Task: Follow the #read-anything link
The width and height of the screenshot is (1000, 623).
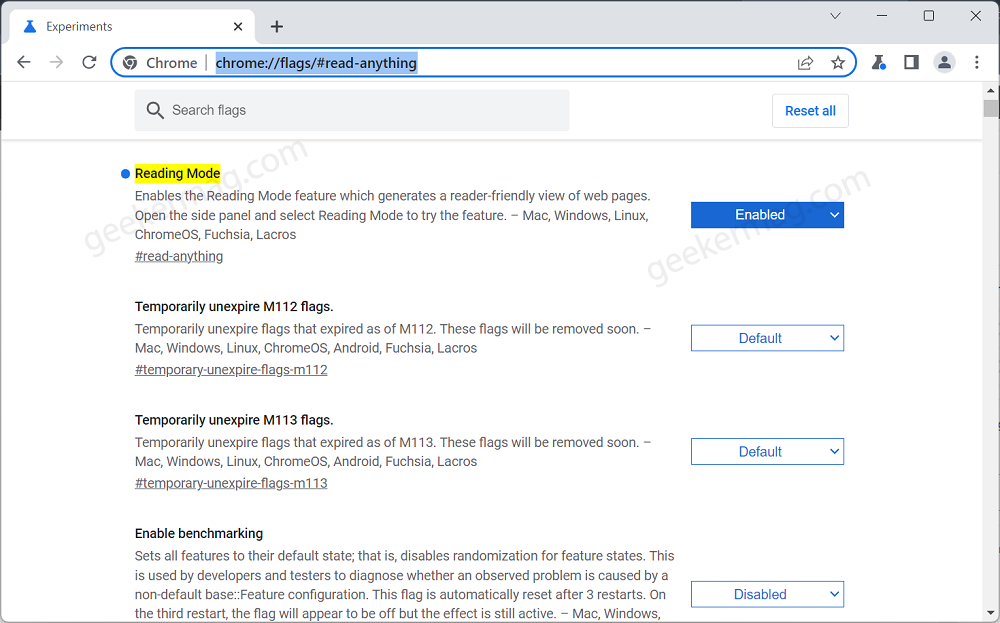Action: pyautogui.click(x=179, y=256)
